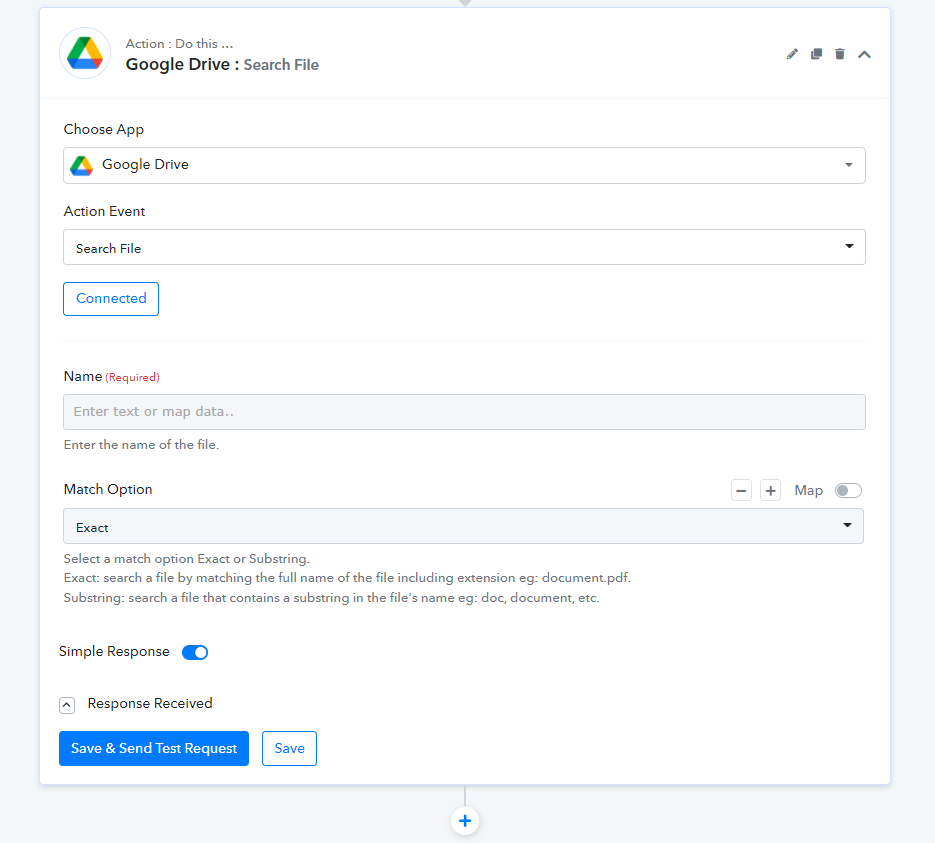
Task: Click the Match Option label
Action: tap(108, 489)
